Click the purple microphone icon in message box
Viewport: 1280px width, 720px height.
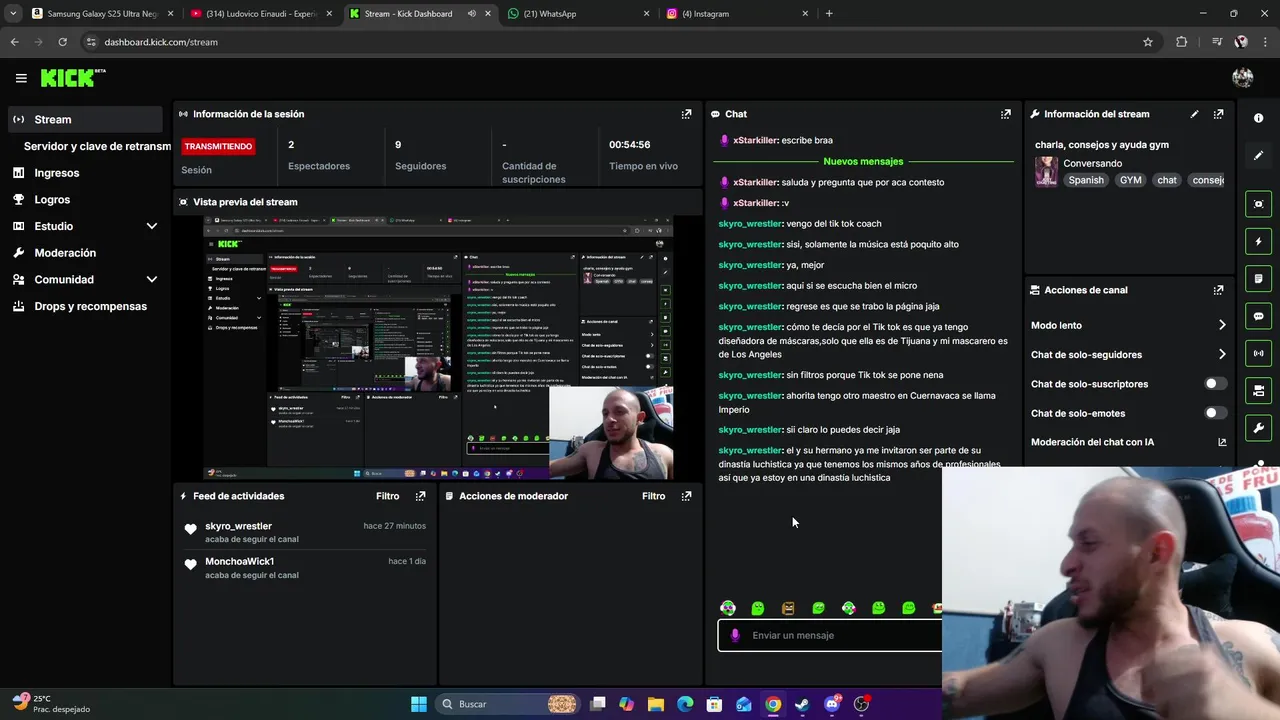tap(735, 635)
